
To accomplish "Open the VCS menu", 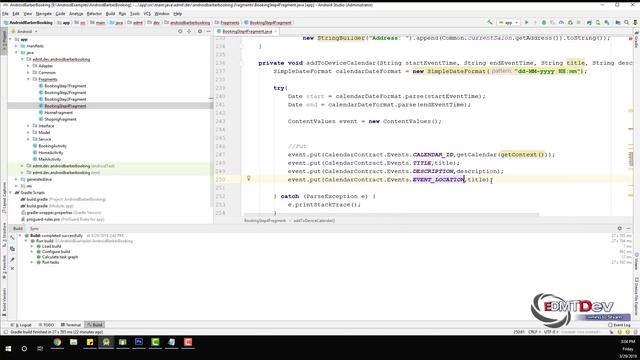I will (x=147, y=13).
